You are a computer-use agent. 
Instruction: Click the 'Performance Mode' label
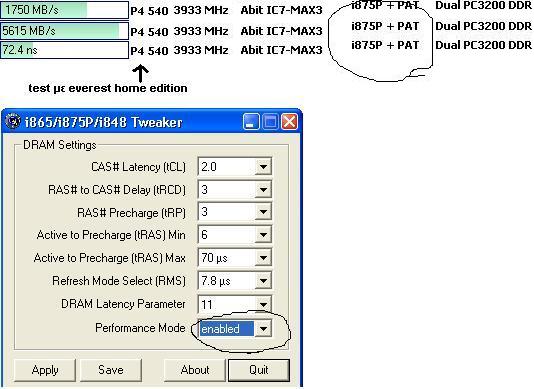140,328
